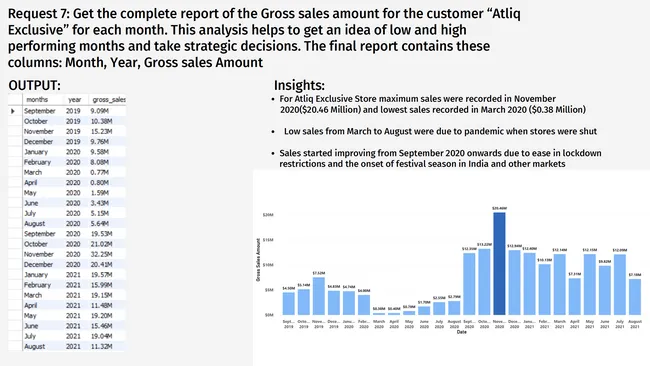Screen dimensions: 650x366
Task: Click the 'Gross Sales Amount' y-axis title
Action: pyautogui.click(x=258, y=260)
